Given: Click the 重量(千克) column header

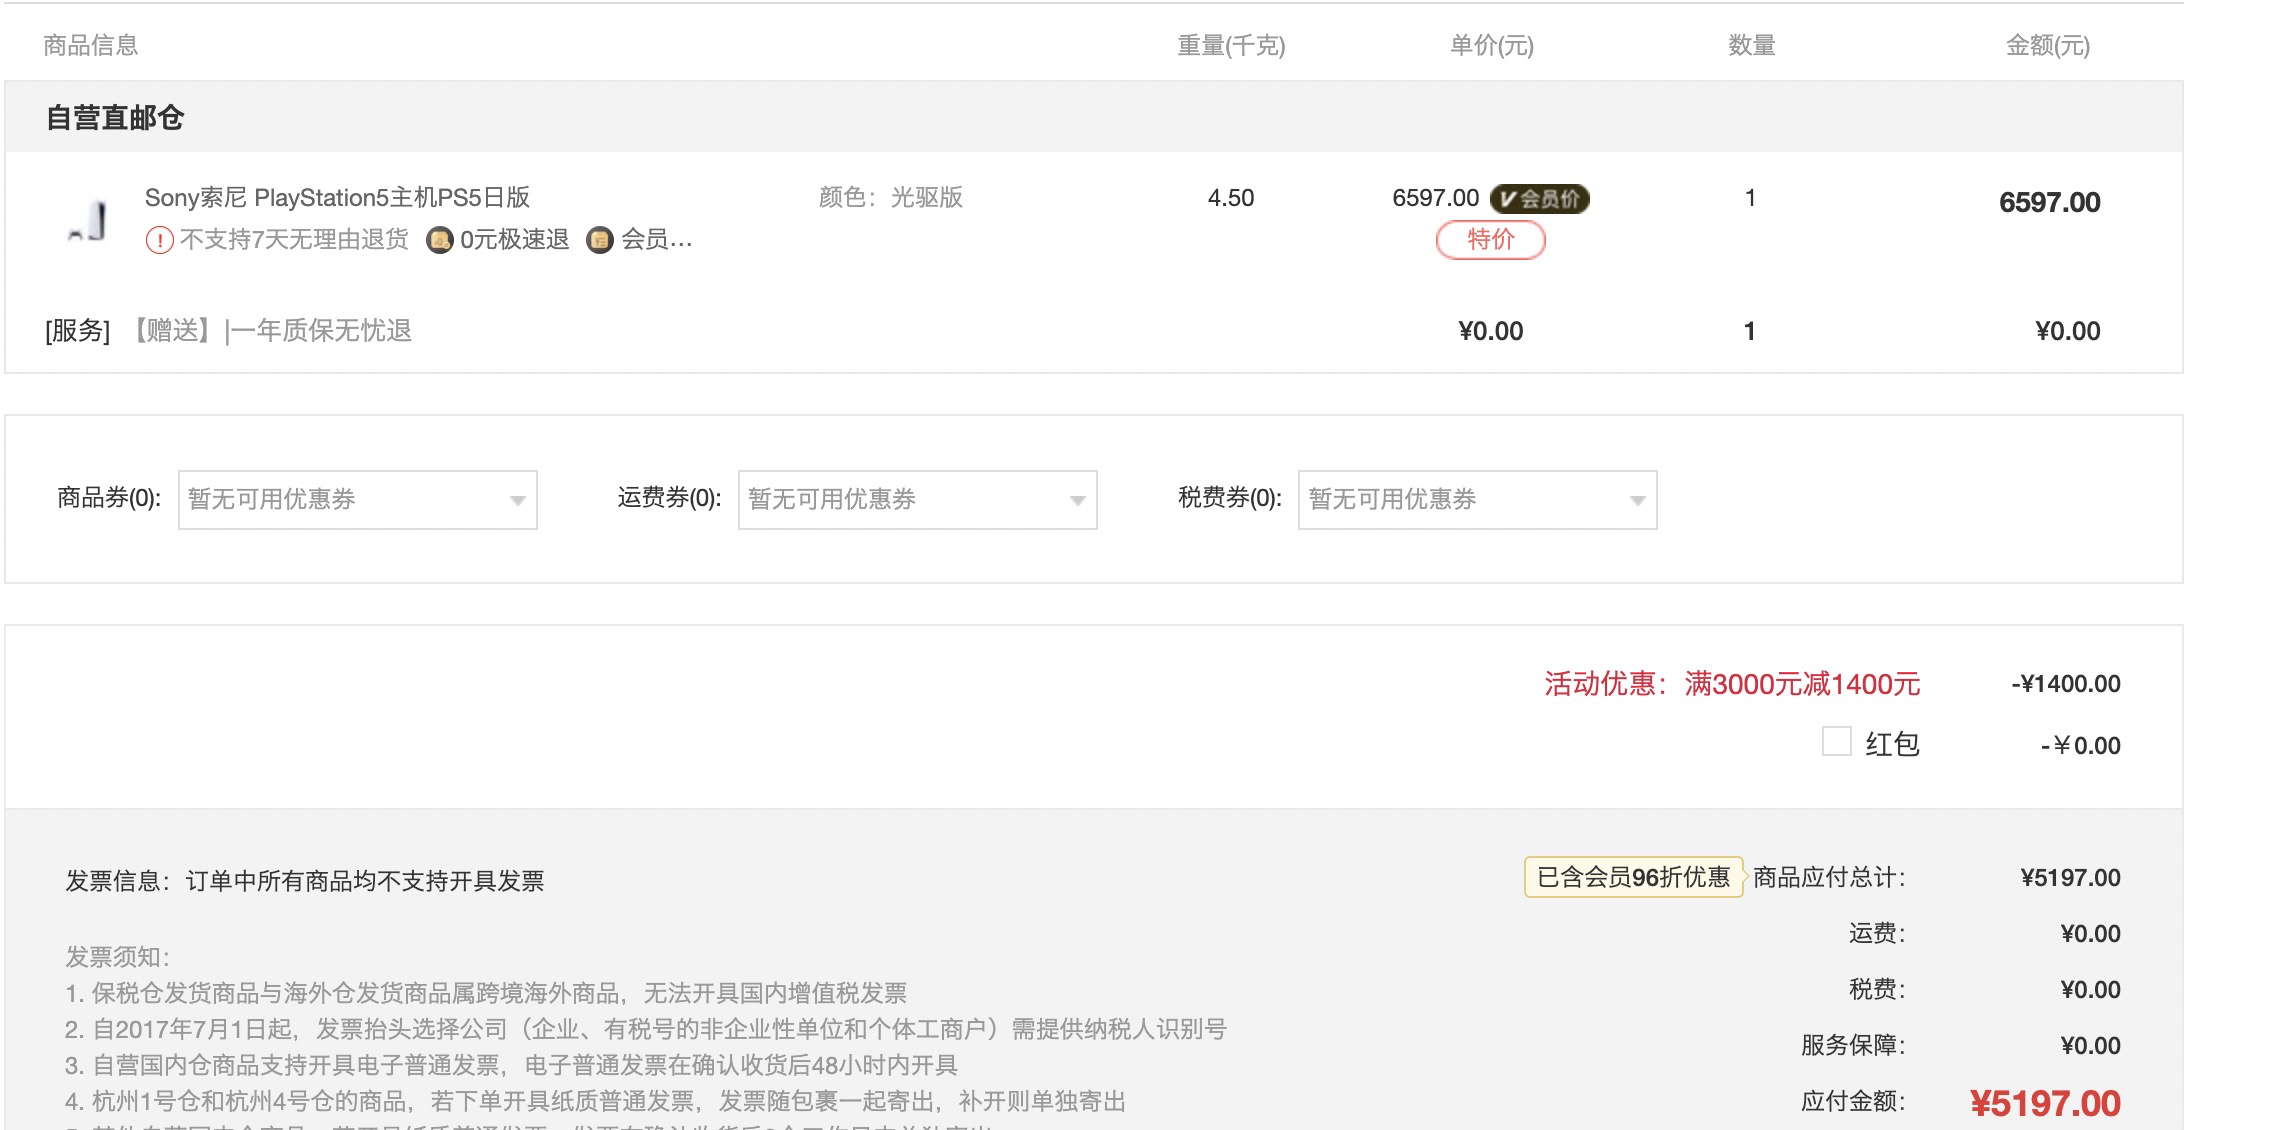Looking at the screenshot, I should pos(1231,46).
